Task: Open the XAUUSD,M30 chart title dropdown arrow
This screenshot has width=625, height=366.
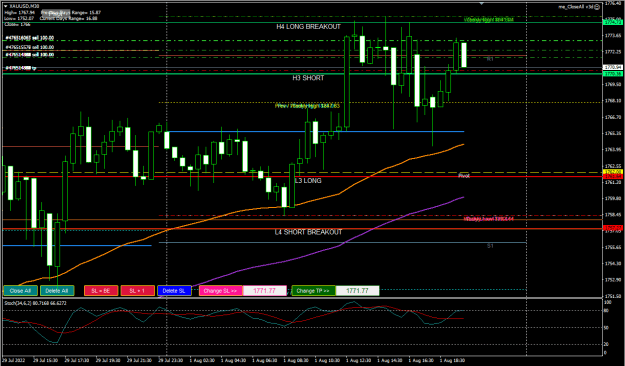Action: point(6,6)
